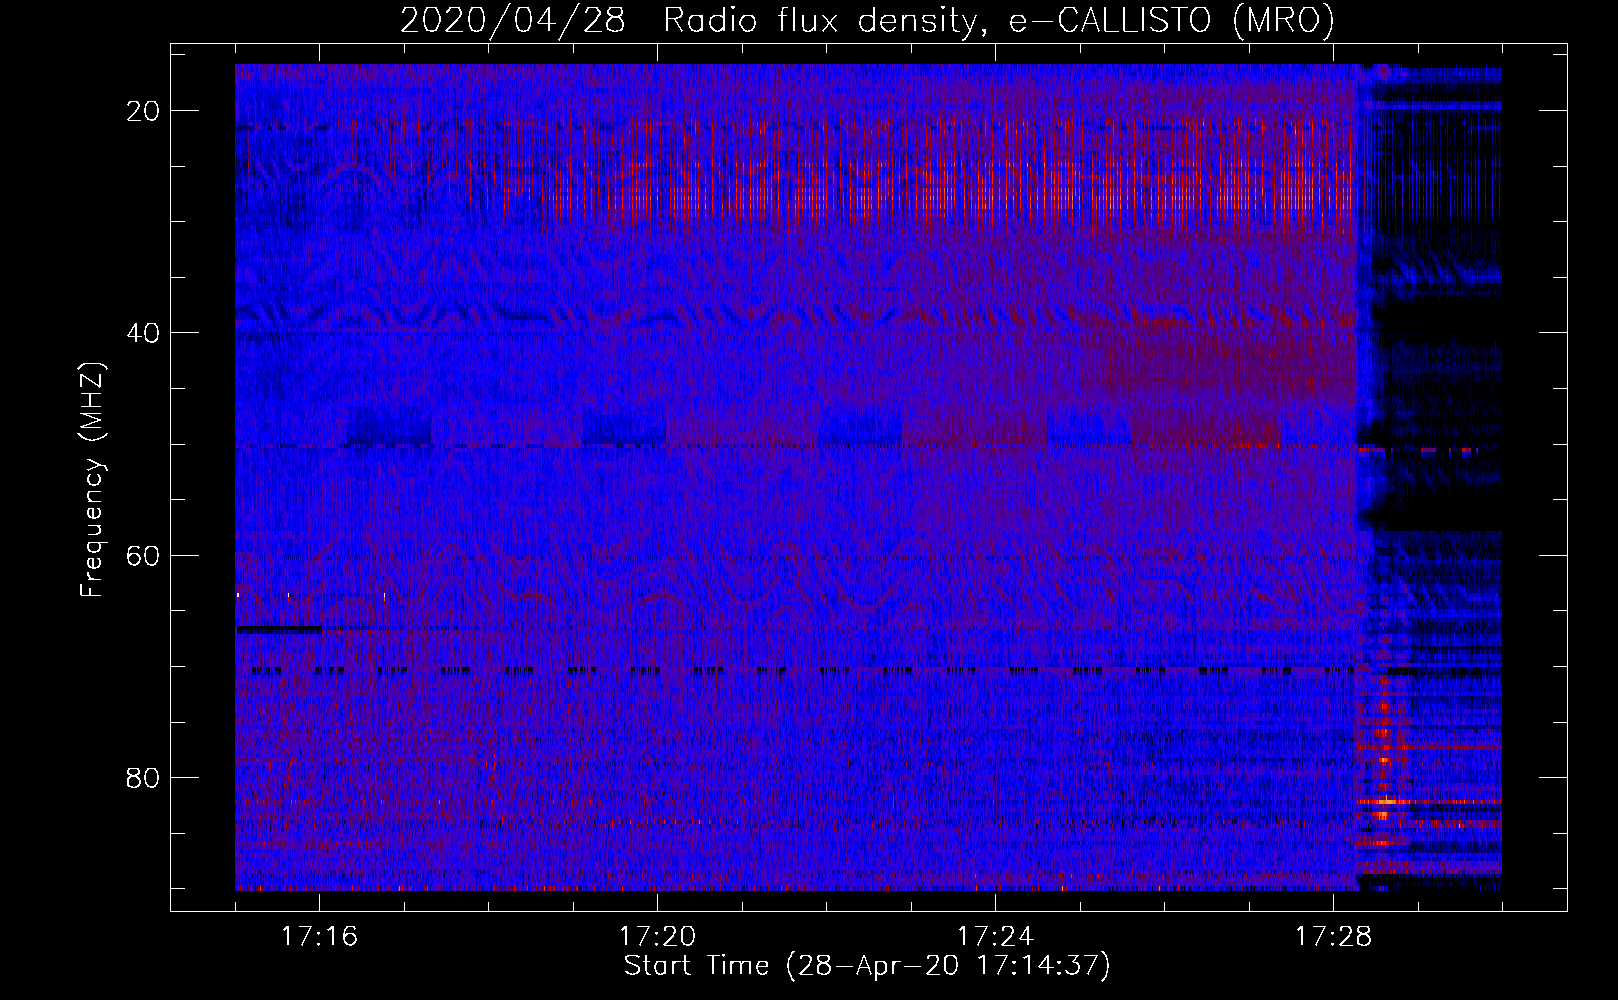Click the 17:16 time tick label
The image size is (1618, 1000).
(x=319, y=936)
